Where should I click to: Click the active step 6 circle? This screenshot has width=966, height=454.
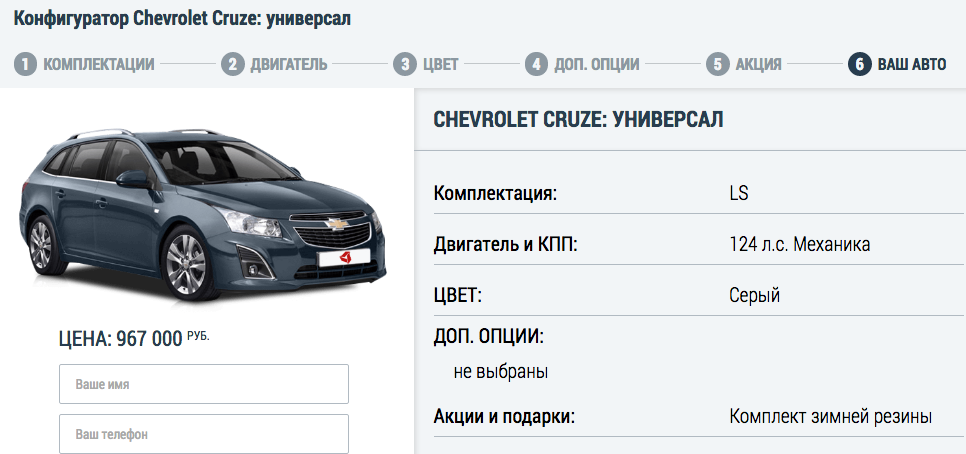click(x=860, y=64)
